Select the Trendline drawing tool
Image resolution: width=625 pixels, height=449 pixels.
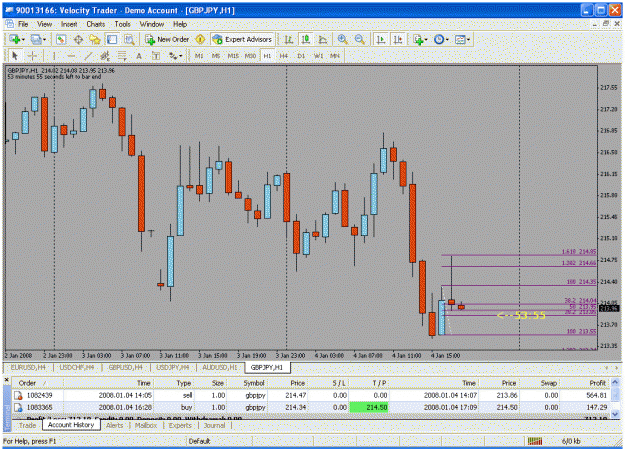coord(88,56)
